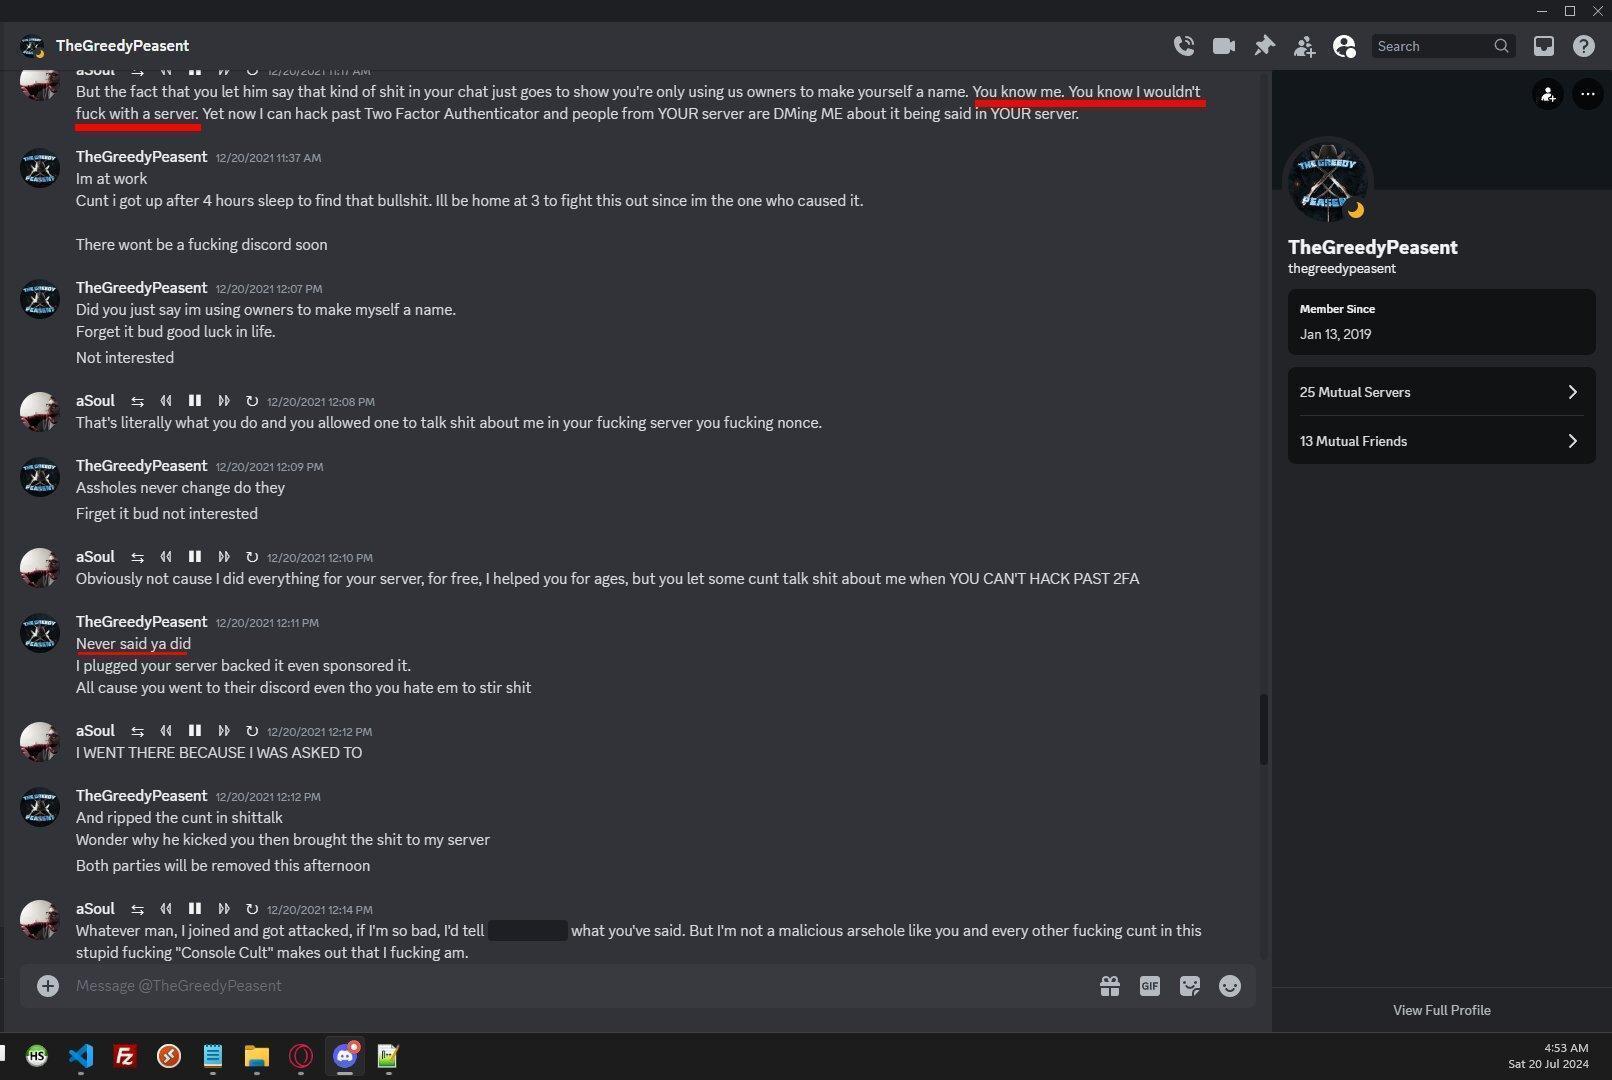Click the chat scrollbar thumb

click(1263, 729)
